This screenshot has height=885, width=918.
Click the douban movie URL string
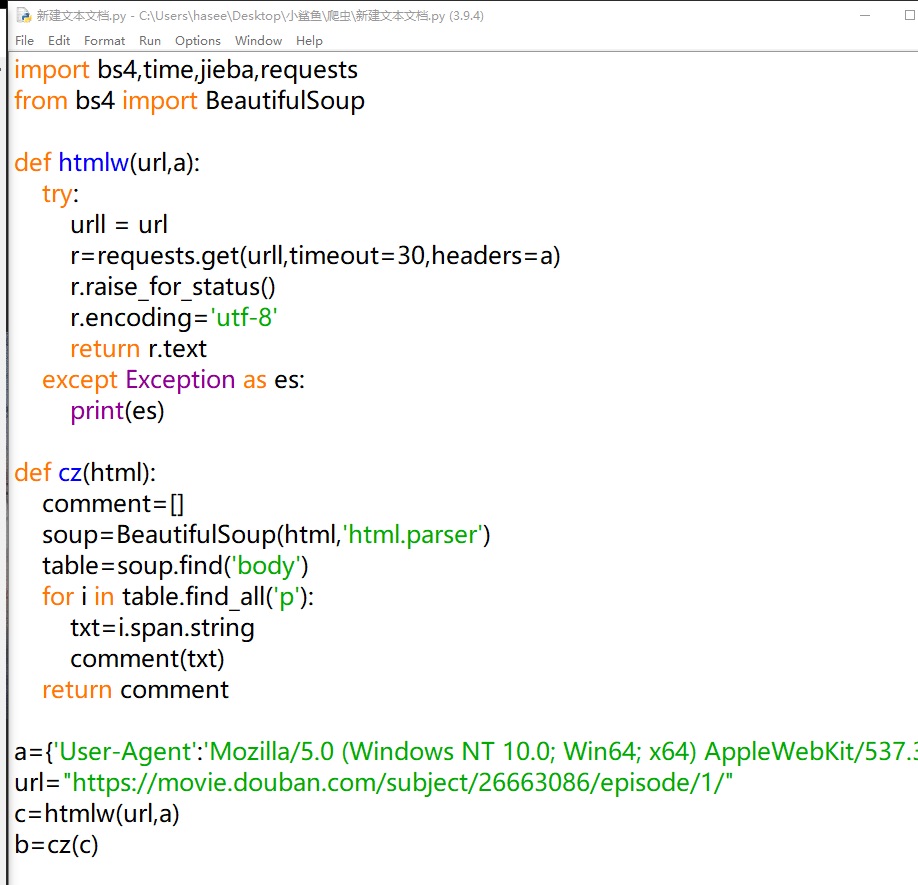[x=398, y=783]
